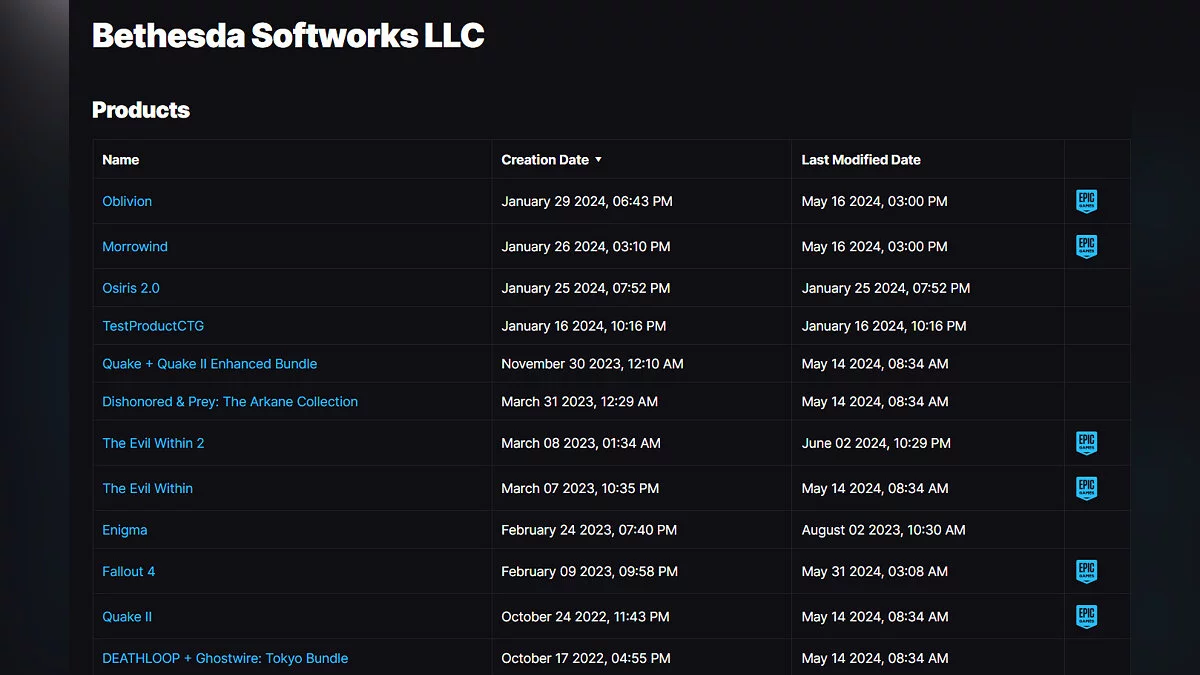
Task: Go to The Evil Within 2 product page
Action: [x=153, y=443]
